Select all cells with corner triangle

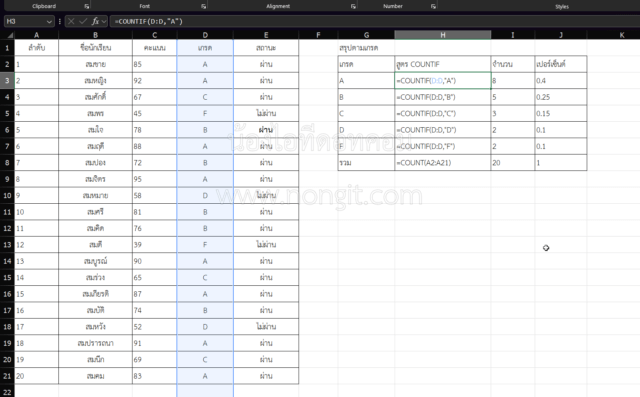click(x=9, y=35)
